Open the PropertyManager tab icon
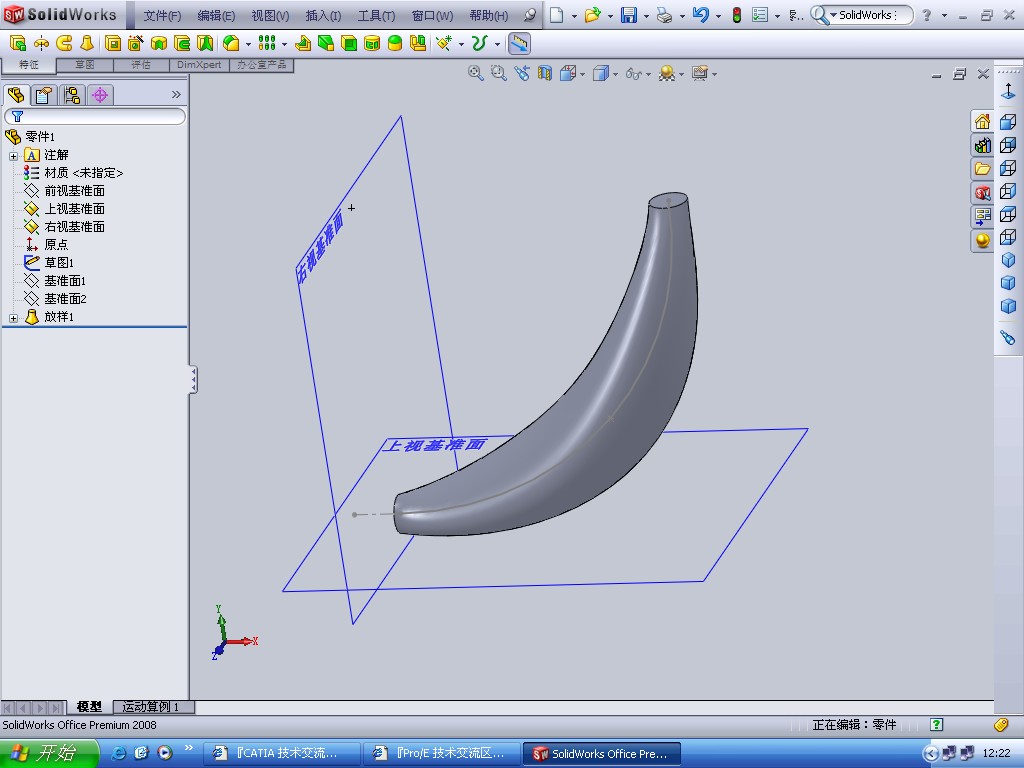The height and width of the screenshot is (768, 1024). (44, 95)
